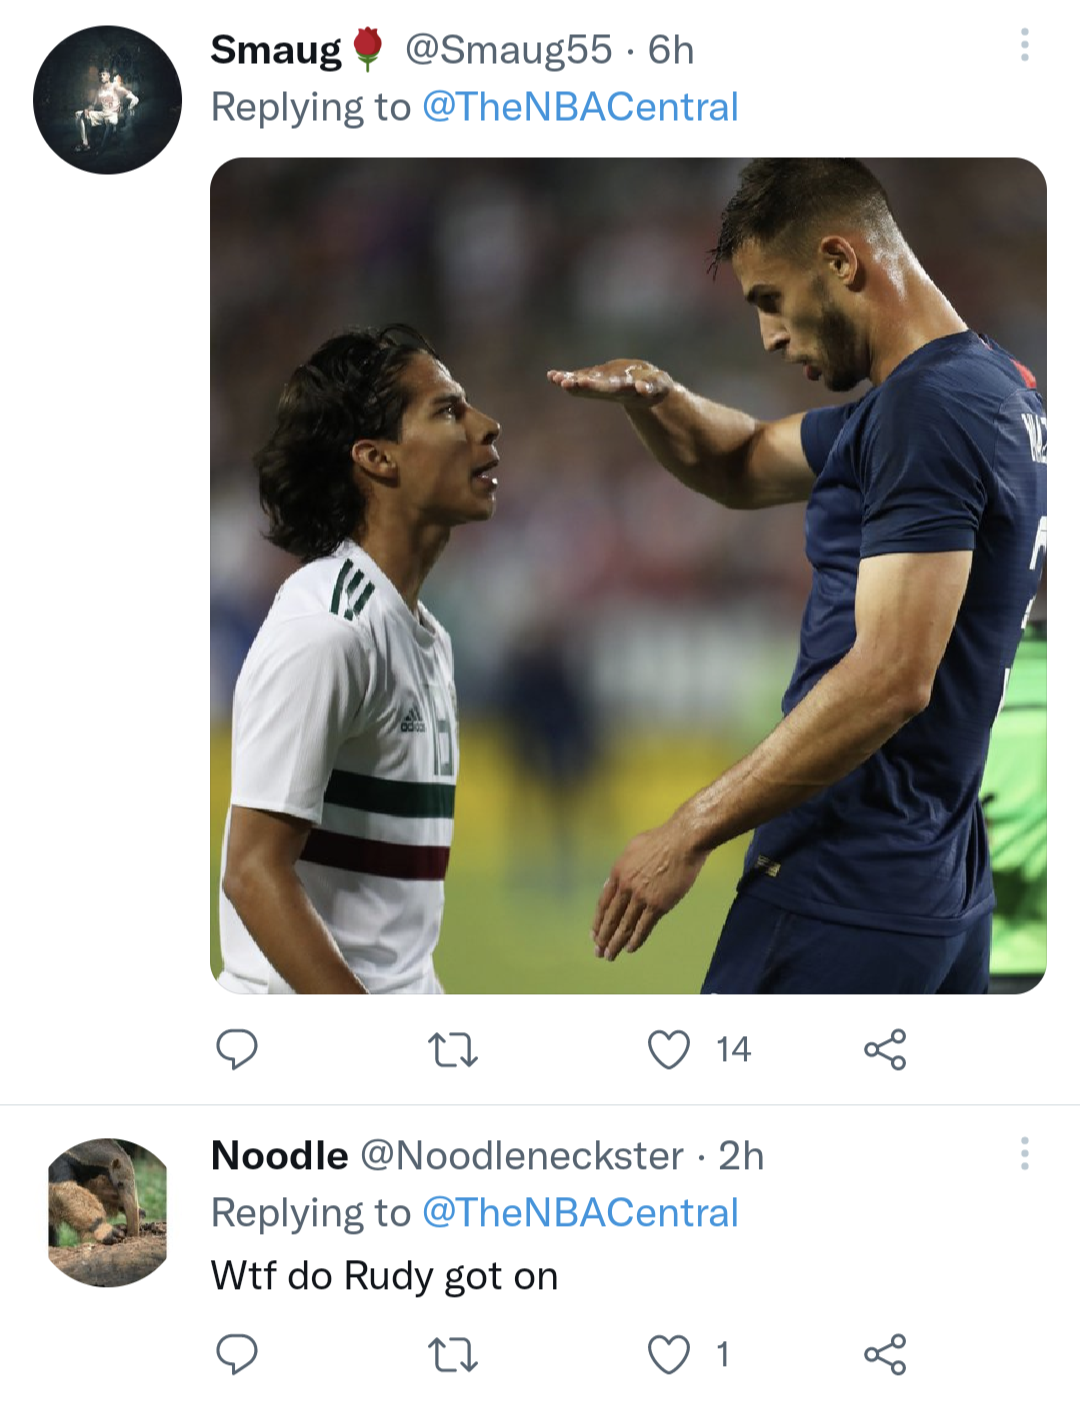The width and height of the screenshot is (1080, 1407).
Task: Retweet Smaug's image tweet
Action: coord(452,1050)
